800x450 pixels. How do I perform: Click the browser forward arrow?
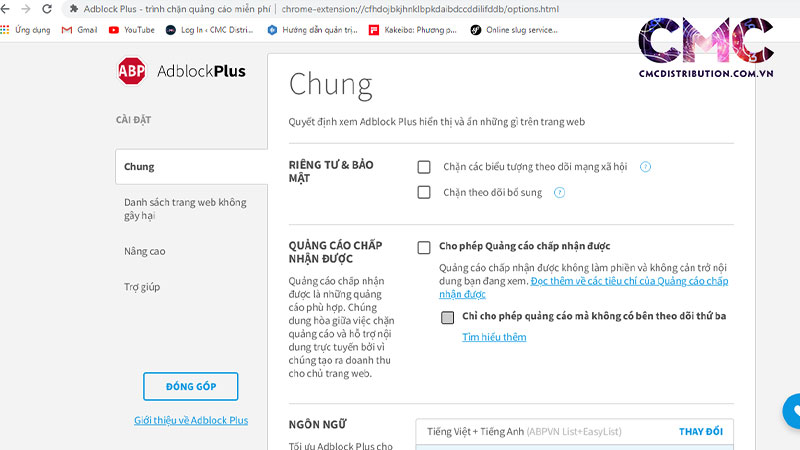[x=26, y=9]
